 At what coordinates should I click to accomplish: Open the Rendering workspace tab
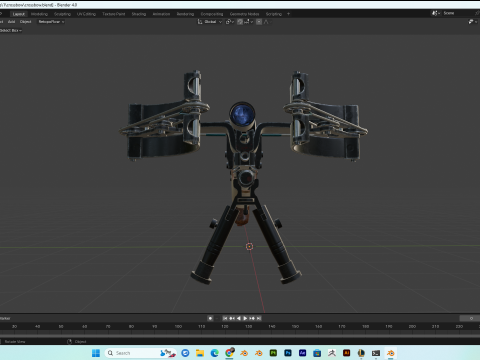185,14
